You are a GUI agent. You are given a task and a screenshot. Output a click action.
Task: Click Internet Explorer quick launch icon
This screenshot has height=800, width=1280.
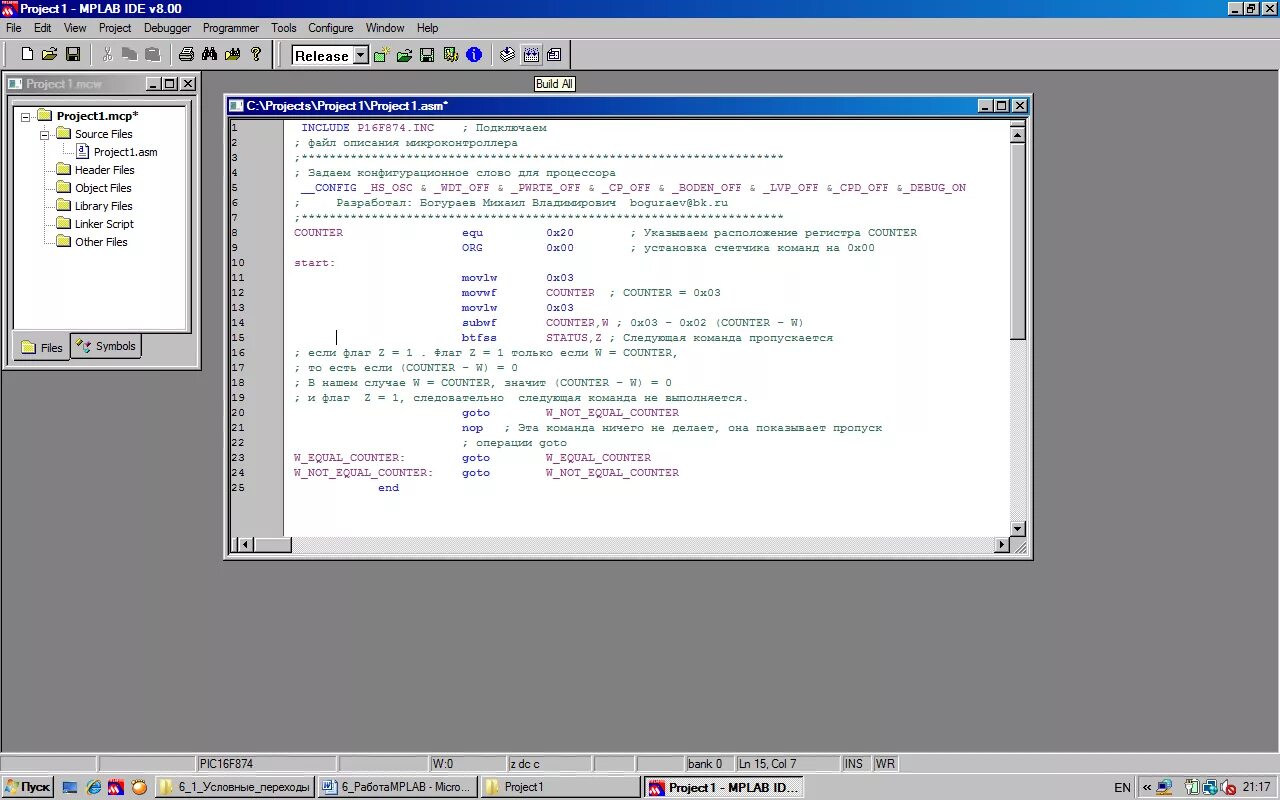pos(93,787)
